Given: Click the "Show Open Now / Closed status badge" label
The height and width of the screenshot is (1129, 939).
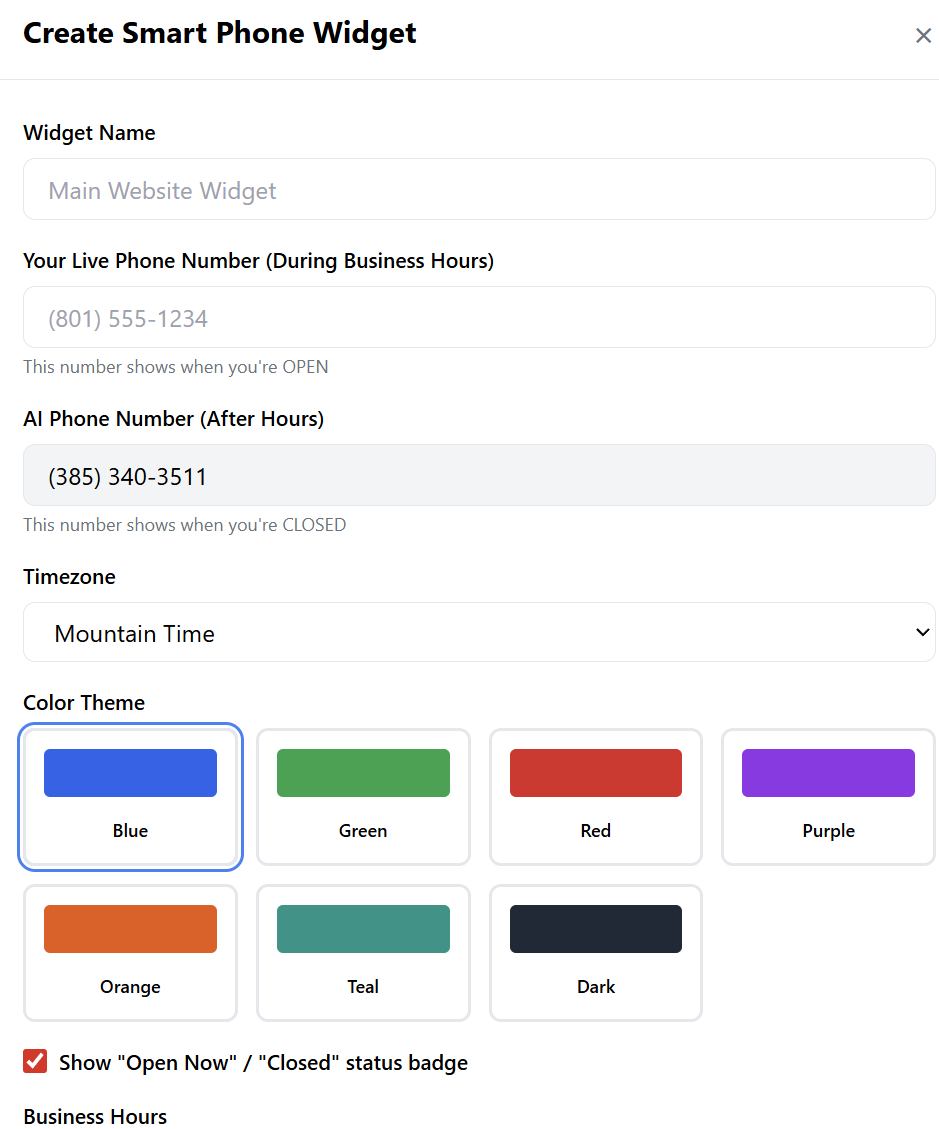Looking at the screenshot, I should (263, 1062).
